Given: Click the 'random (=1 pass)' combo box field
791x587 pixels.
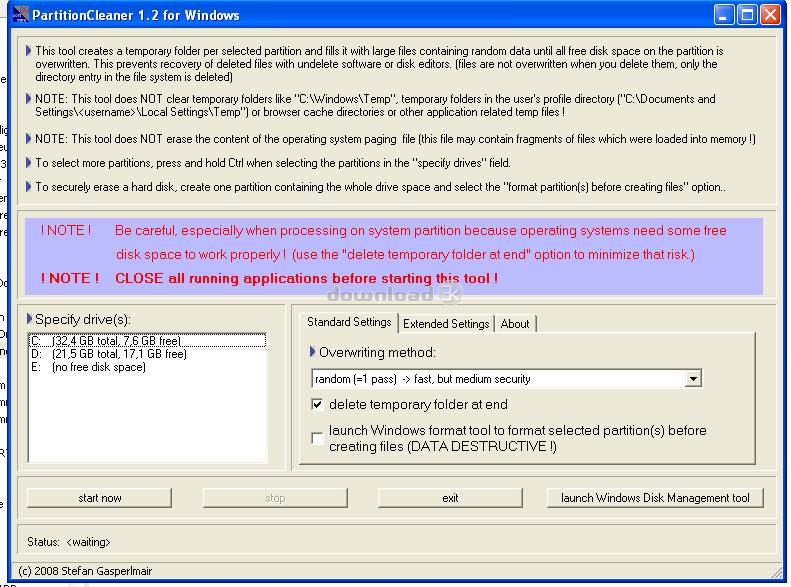Looking at the screenshot, I should [x=506, y=379].
